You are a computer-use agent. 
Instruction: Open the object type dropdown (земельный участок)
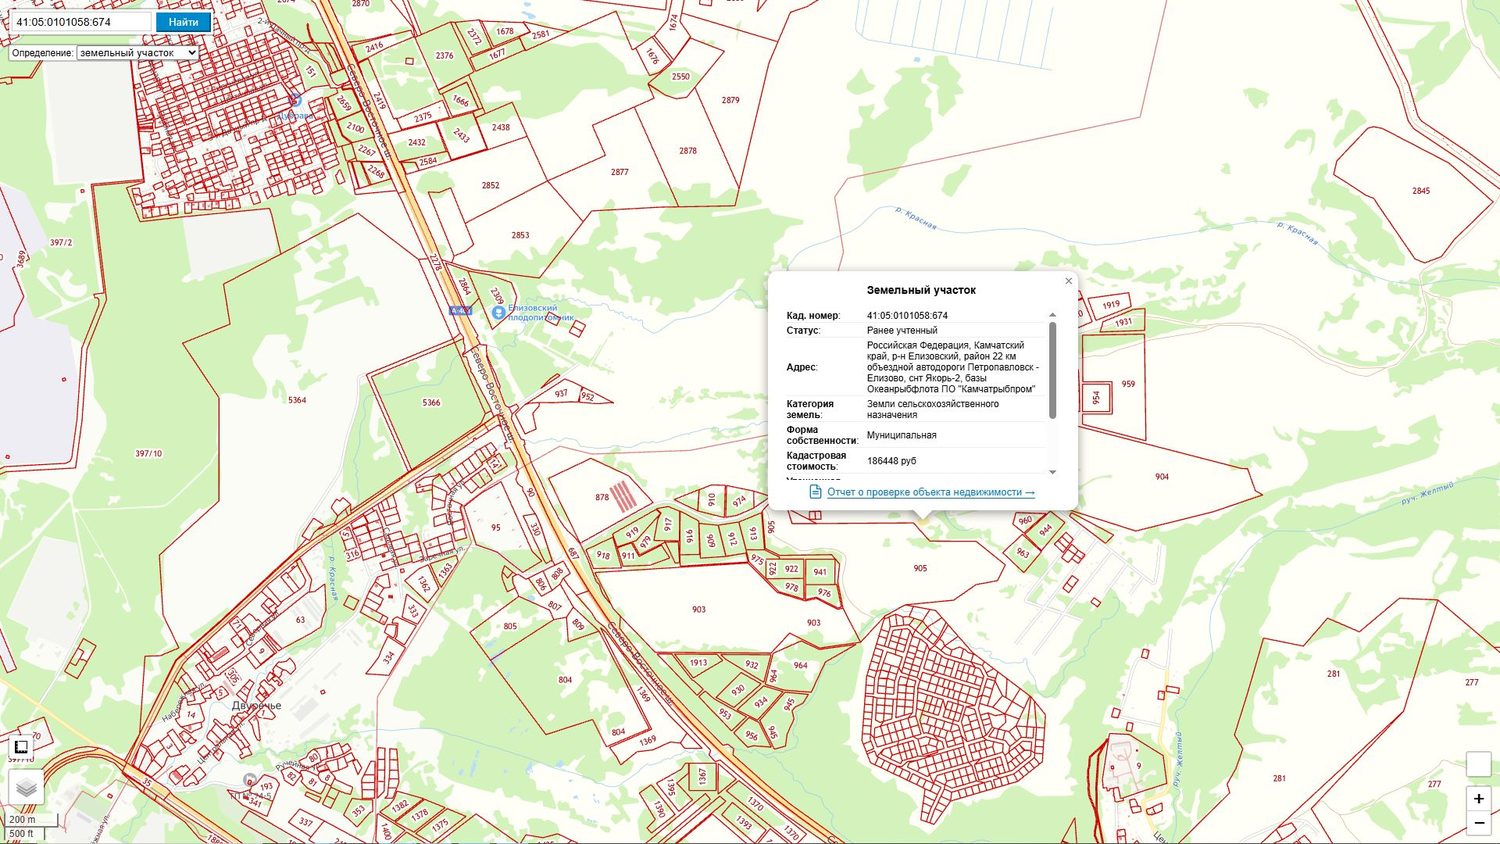click(x=138, y=53)
